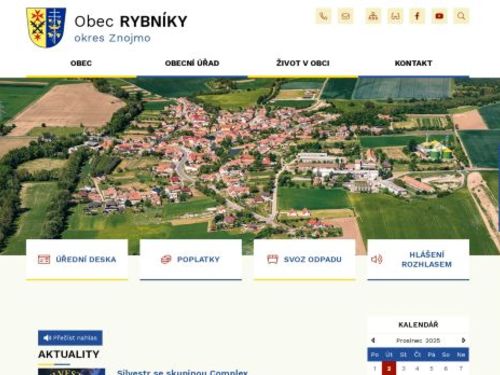
Task: Click the accessibility declaration icon
Action: tap(395, 16)
